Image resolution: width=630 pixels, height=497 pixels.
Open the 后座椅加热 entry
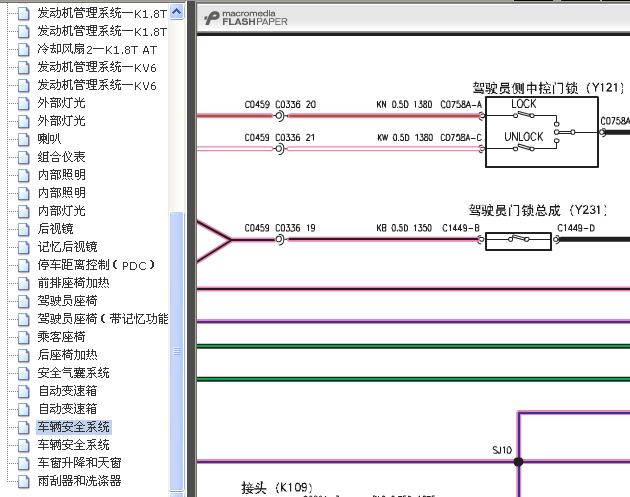coord(67,355)
